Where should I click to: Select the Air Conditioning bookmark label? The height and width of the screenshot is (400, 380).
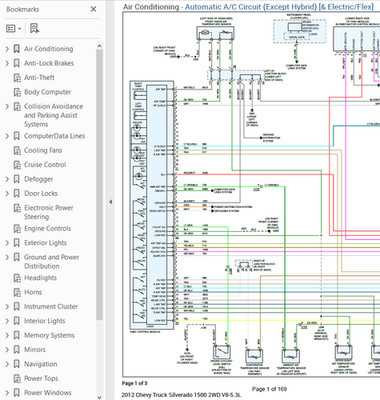(48, 49)
